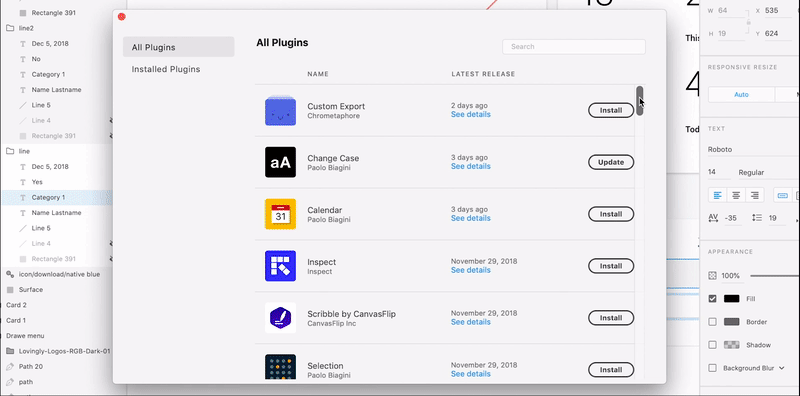Switch to All Plugins tab
This screenshot has height=396, width=800.
(x=179, y=47)
